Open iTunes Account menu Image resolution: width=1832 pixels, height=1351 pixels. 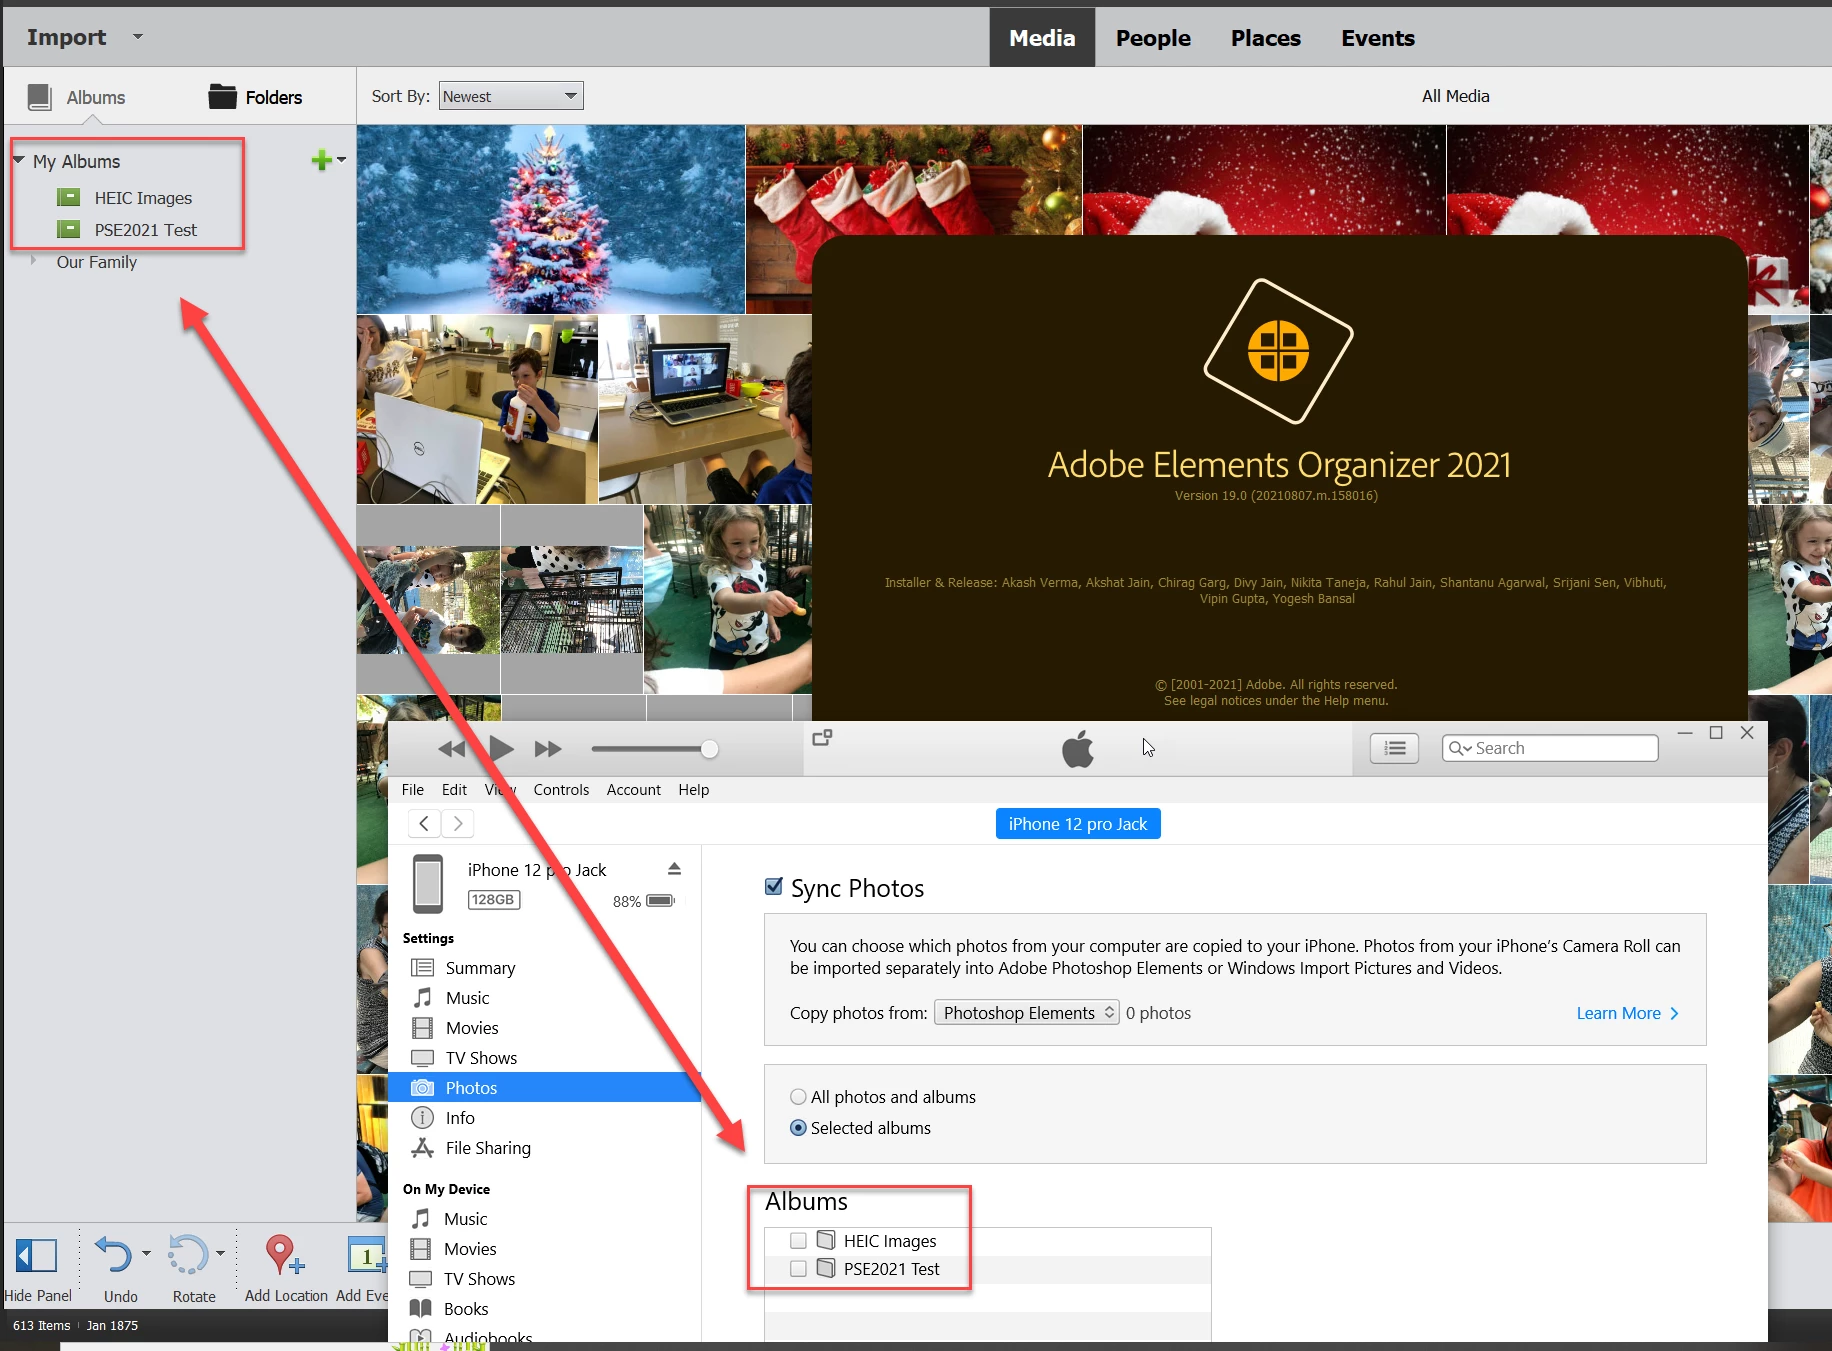click(x=634, y=790)
